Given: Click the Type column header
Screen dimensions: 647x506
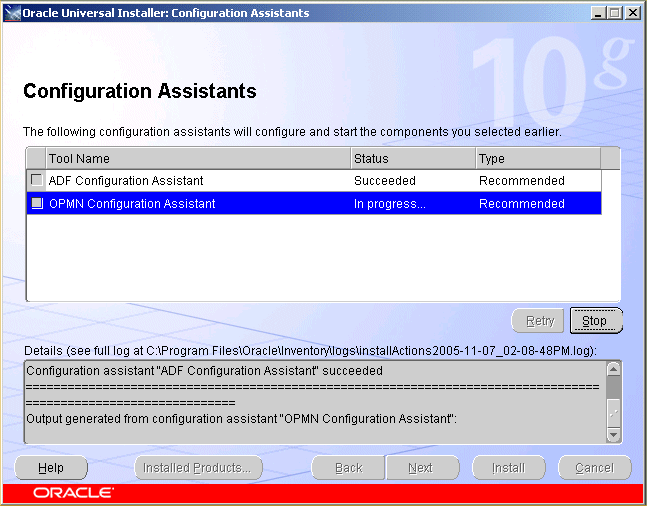Looking at the screenshot, I should pos(538,158).
